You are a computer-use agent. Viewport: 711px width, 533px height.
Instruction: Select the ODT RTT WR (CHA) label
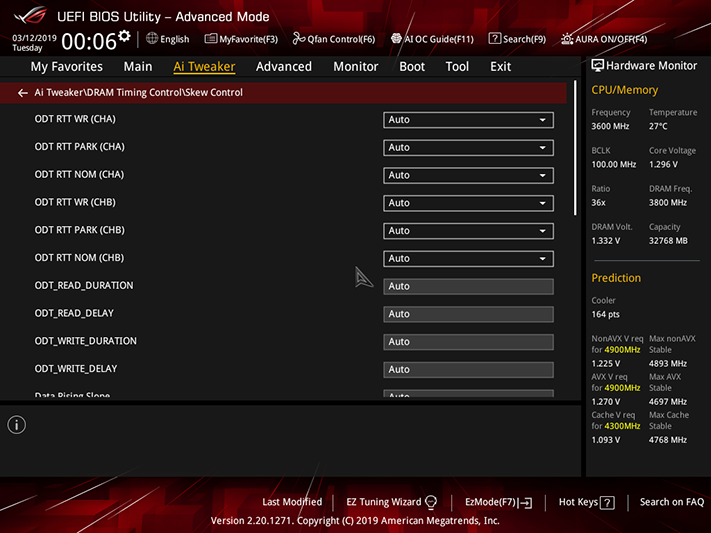[75, 119]
